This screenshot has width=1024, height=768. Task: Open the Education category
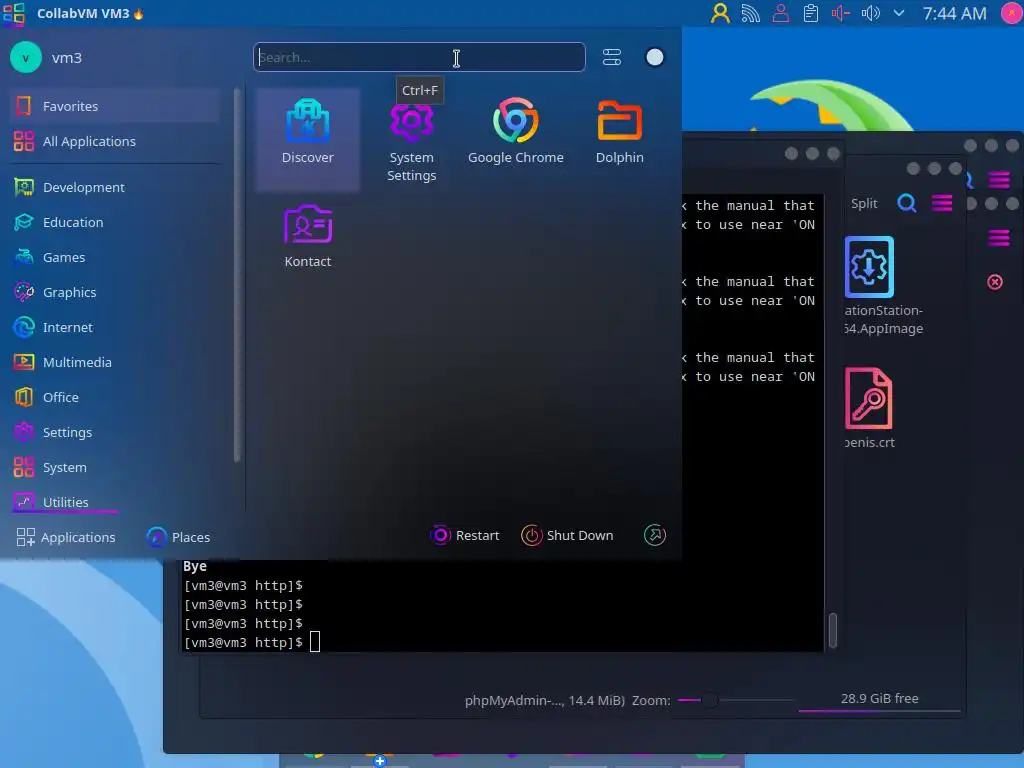coord(114,222)
